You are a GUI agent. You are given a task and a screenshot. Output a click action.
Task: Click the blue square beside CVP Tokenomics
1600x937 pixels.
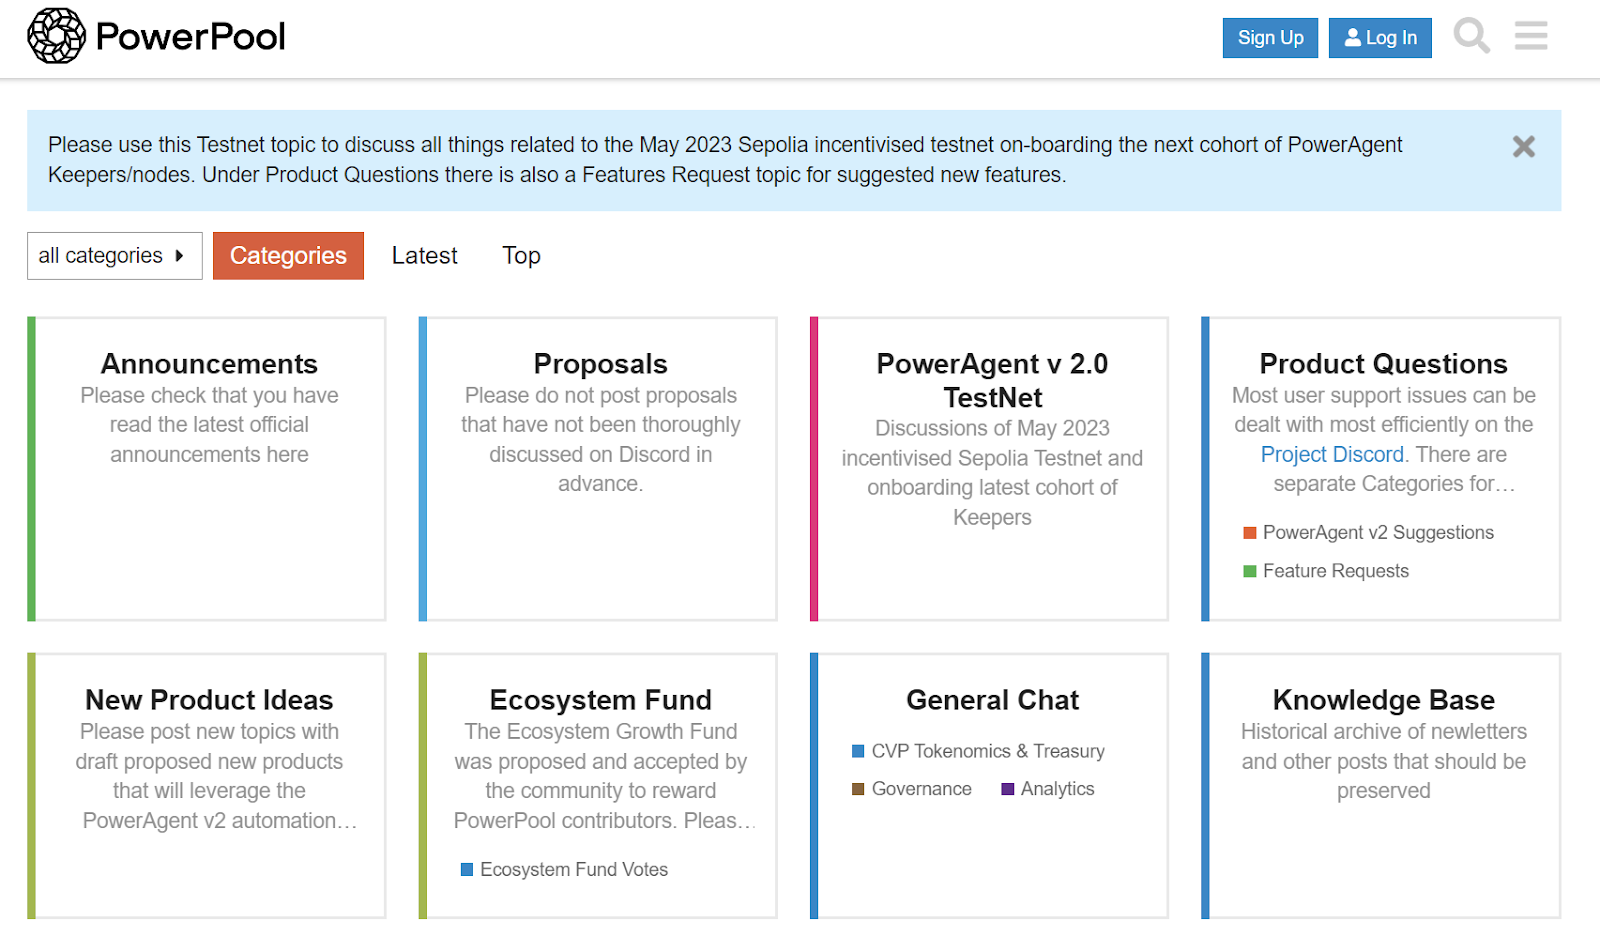(857, 751)
